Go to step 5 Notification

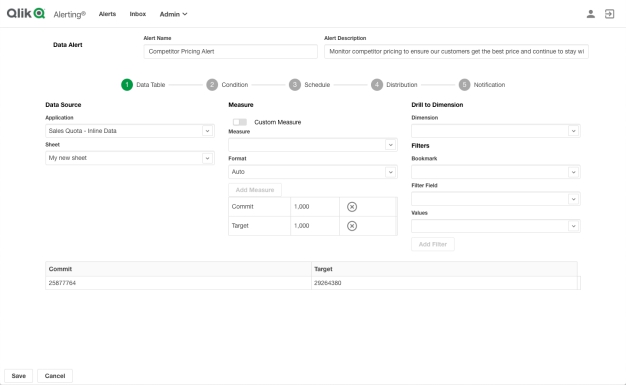tap(482, 85)
